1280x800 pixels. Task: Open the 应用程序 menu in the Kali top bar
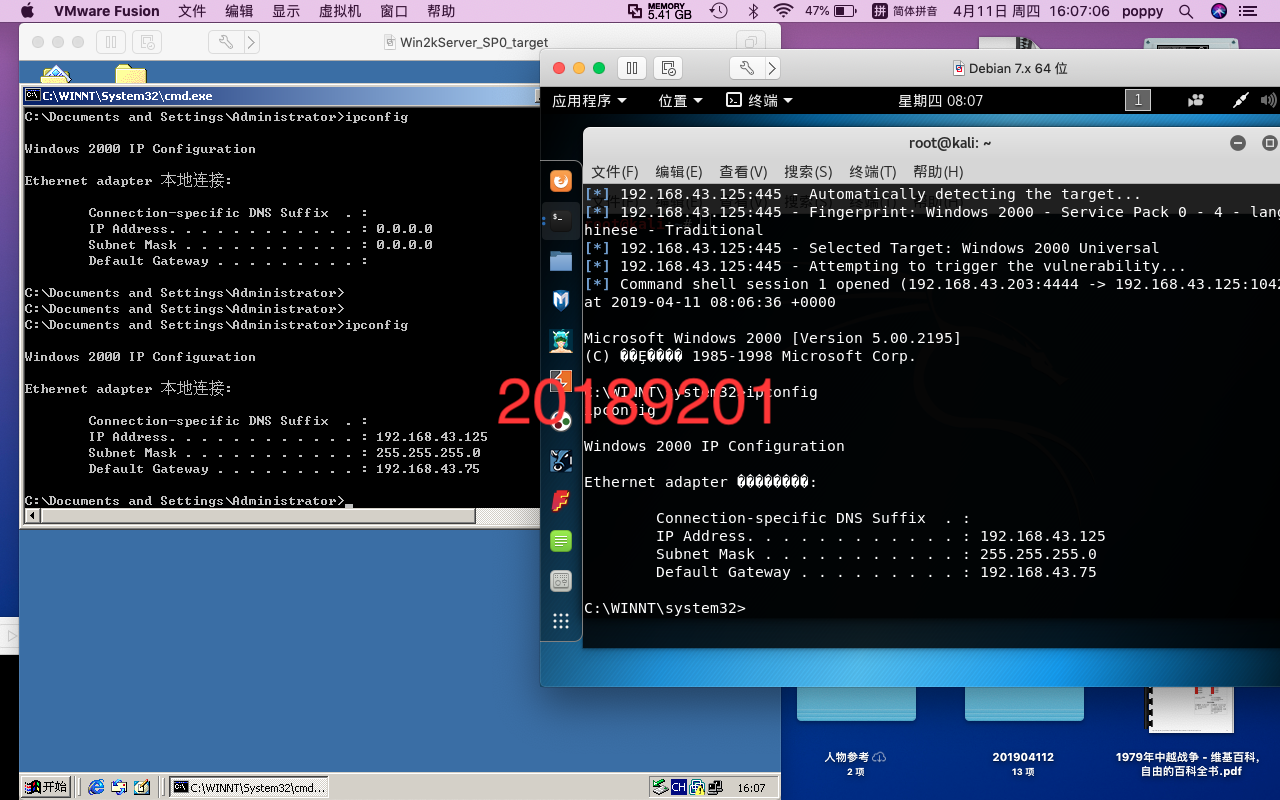589,100
